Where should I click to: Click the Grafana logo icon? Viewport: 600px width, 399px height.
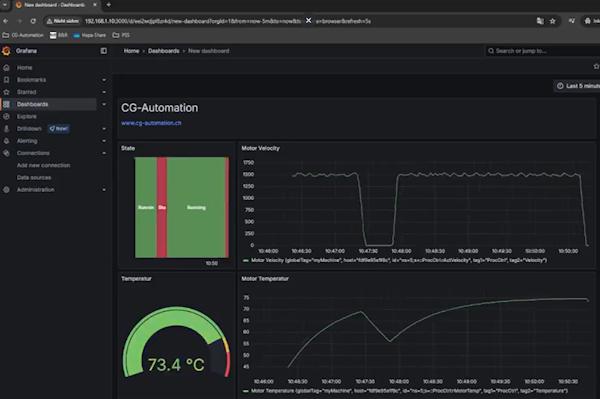(6, 51)
